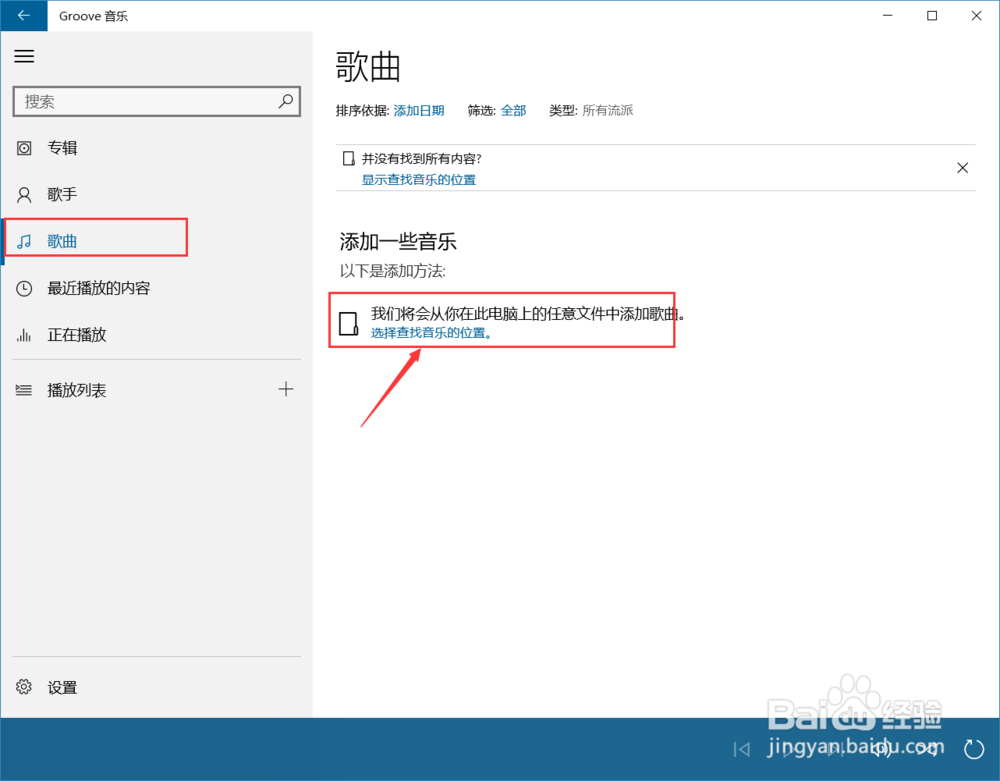Open 设置 settings
The image size is (1000, 781).
(x=156, y=687)
